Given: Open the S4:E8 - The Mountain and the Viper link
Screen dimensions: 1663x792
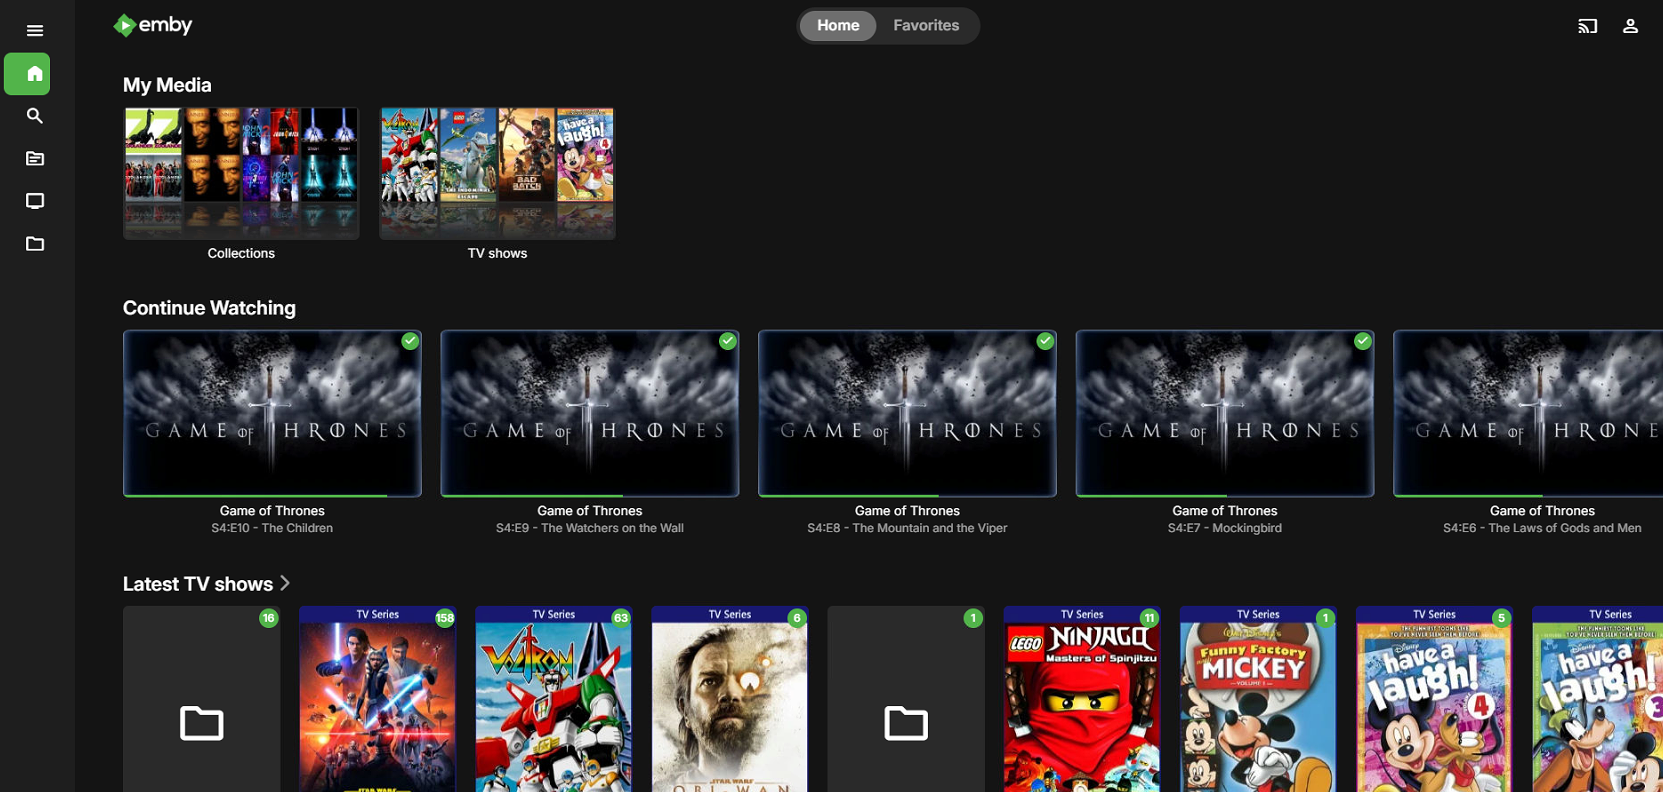Looking at the screenshot, I should [907, 528].
